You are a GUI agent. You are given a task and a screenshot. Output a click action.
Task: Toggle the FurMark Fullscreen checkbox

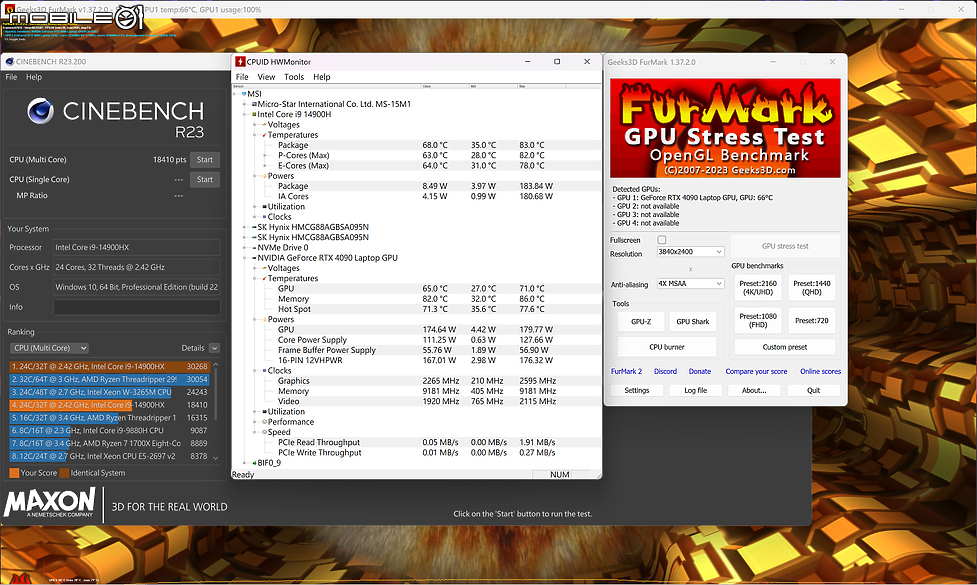(662, 240)
